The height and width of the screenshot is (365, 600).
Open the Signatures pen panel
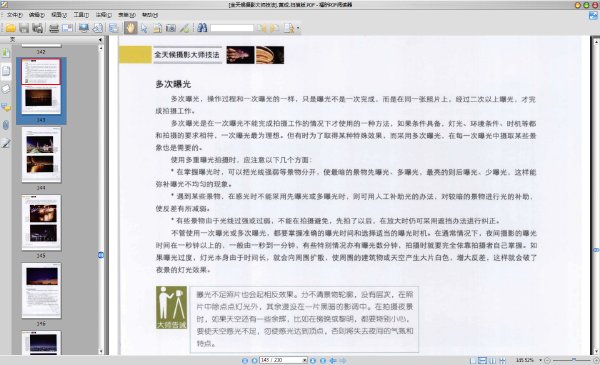6,143
